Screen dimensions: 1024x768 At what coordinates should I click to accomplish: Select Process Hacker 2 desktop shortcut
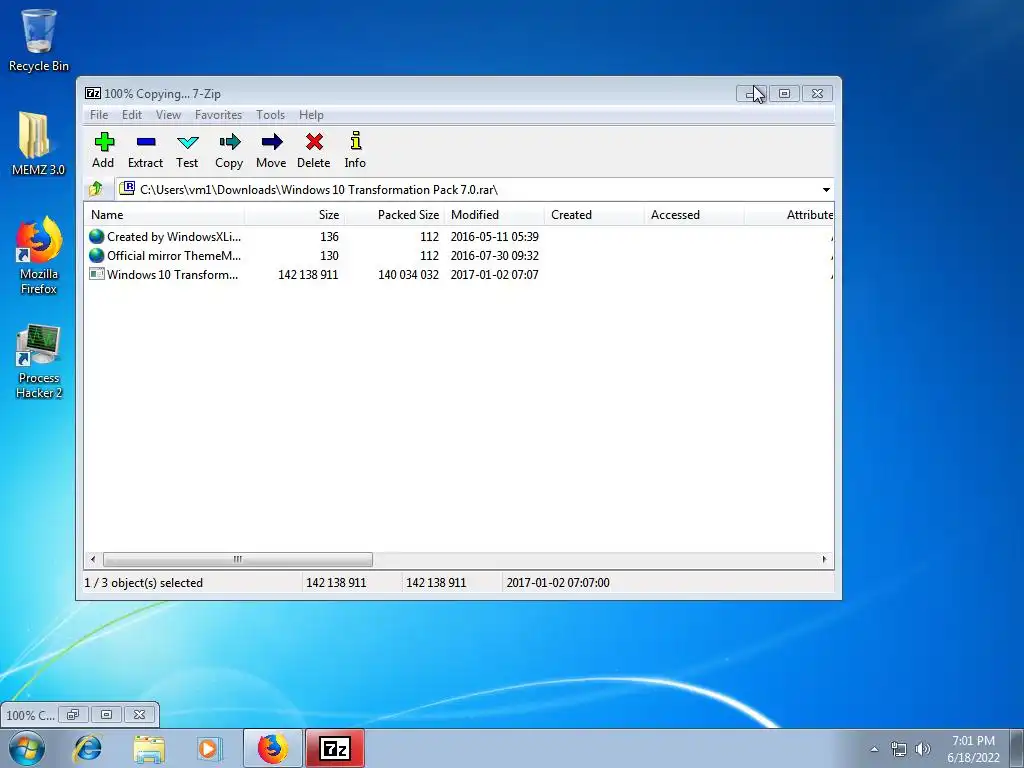click(39, 361)
